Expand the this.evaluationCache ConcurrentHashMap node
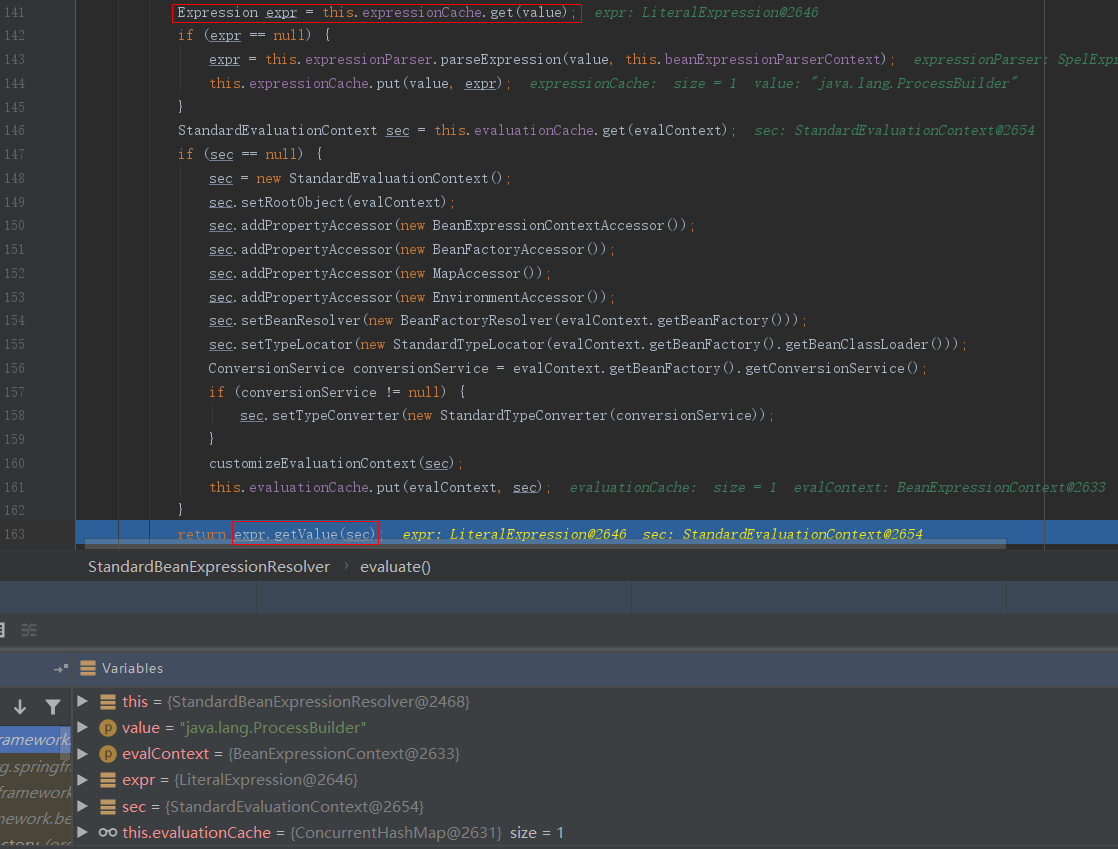1118x849 pixels. [83, 833]
